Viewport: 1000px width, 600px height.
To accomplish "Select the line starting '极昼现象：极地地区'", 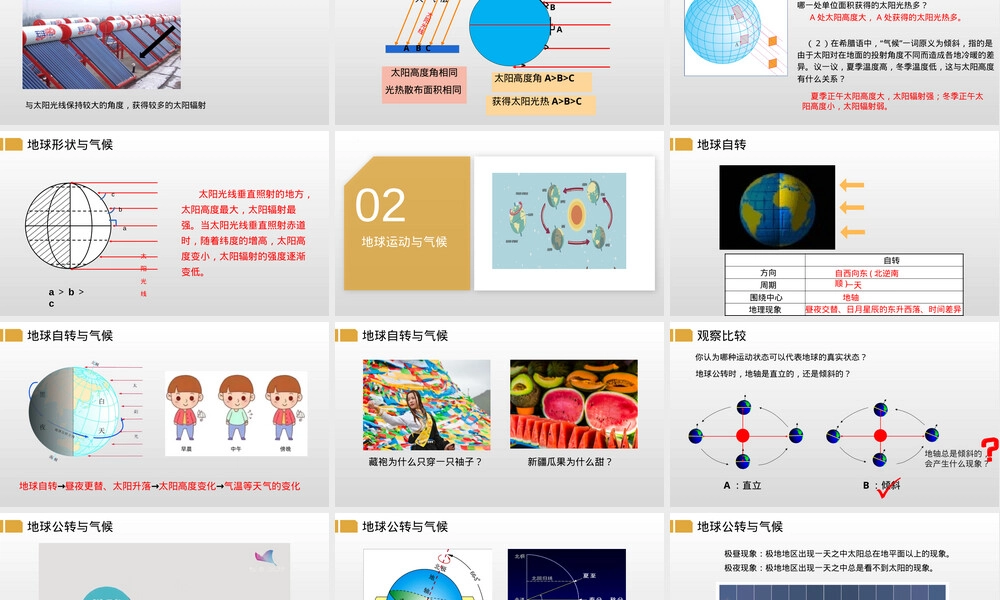I will (837, 553).
